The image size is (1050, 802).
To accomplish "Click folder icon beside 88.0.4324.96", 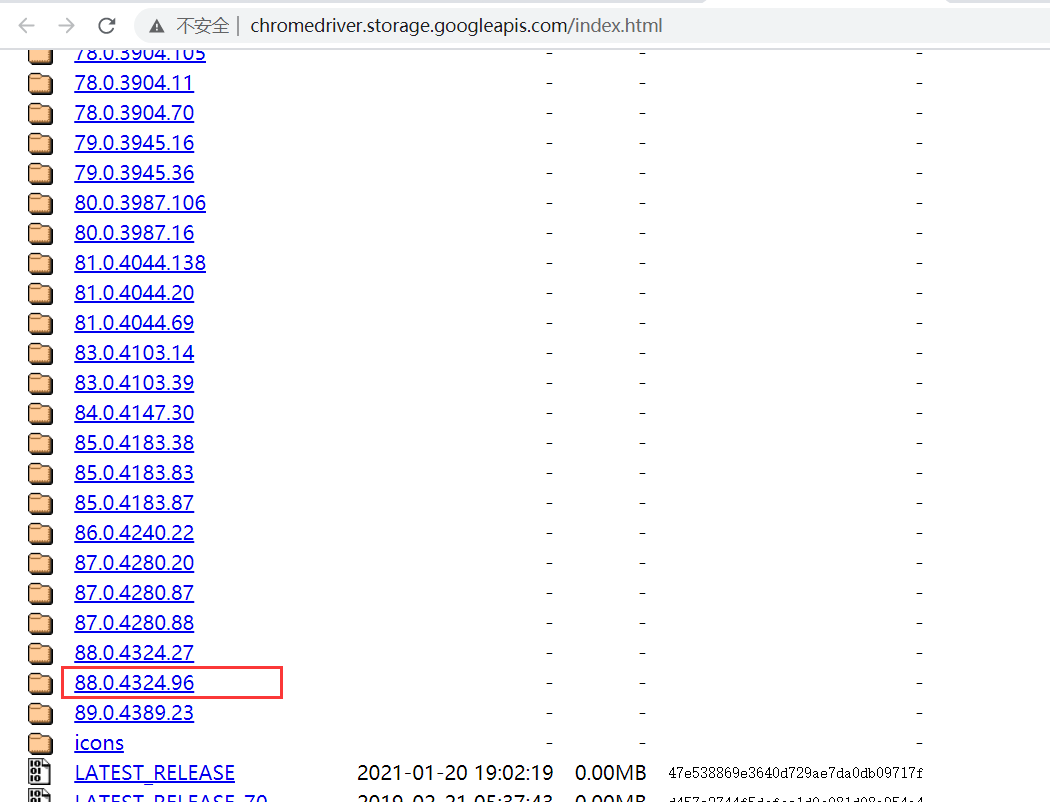I will pos(40,683).
